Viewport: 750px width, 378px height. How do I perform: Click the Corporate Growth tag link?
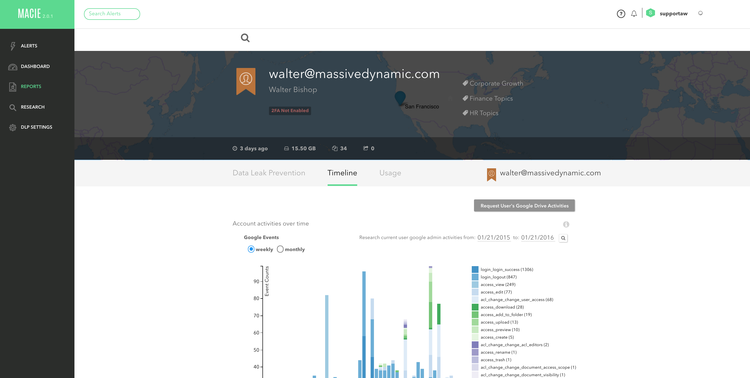point(496,83)
